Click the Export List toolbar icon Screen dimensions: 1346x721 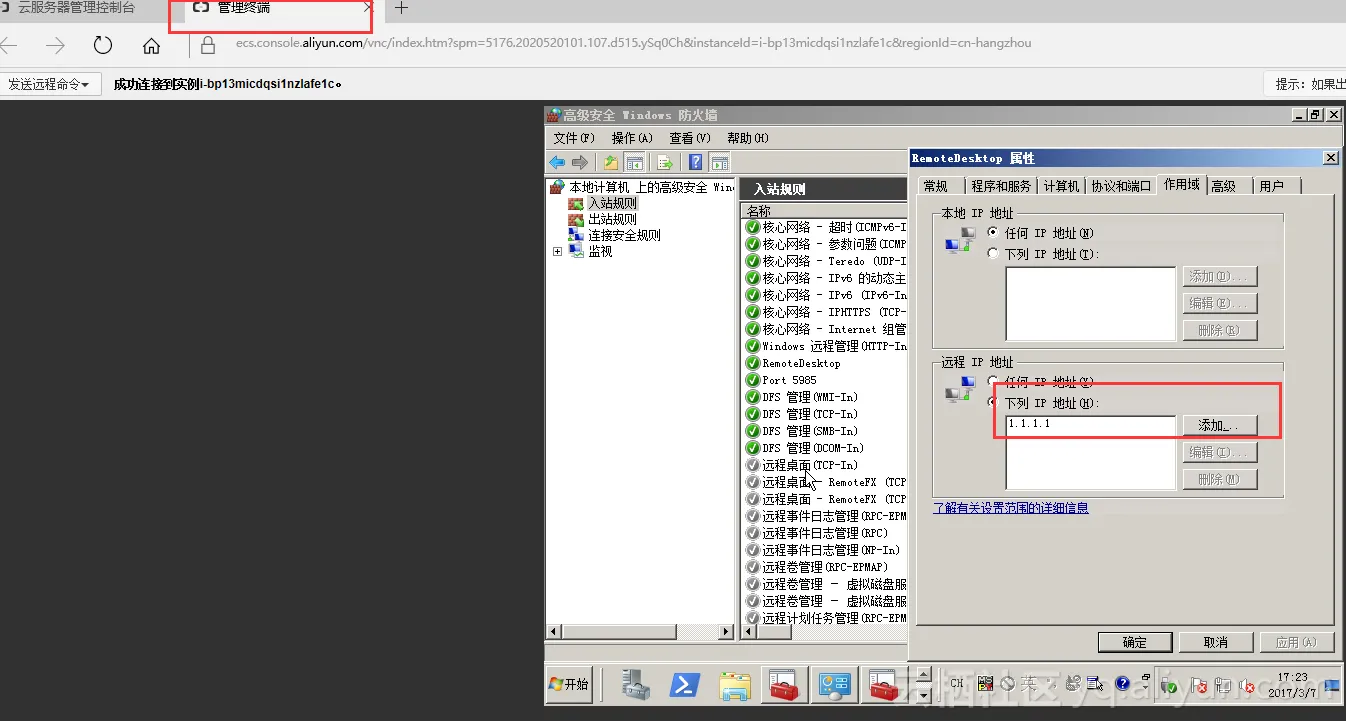[664, 162]
